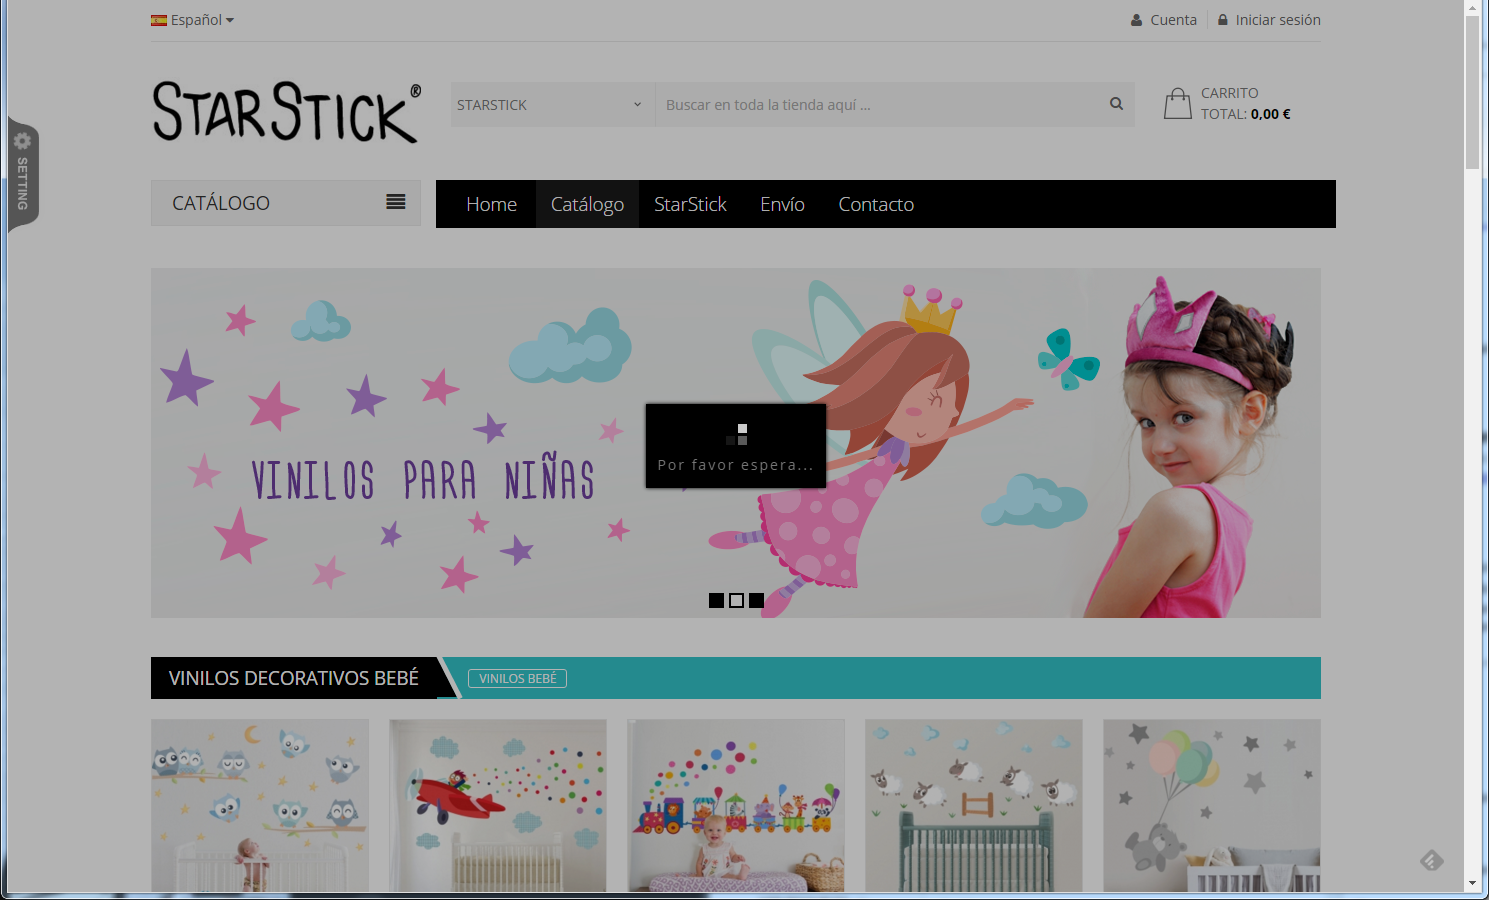The image size is (1489, 900).
Task: Click the Spanish flag icon
Action: pyautogui.click(x=159, y=20)
